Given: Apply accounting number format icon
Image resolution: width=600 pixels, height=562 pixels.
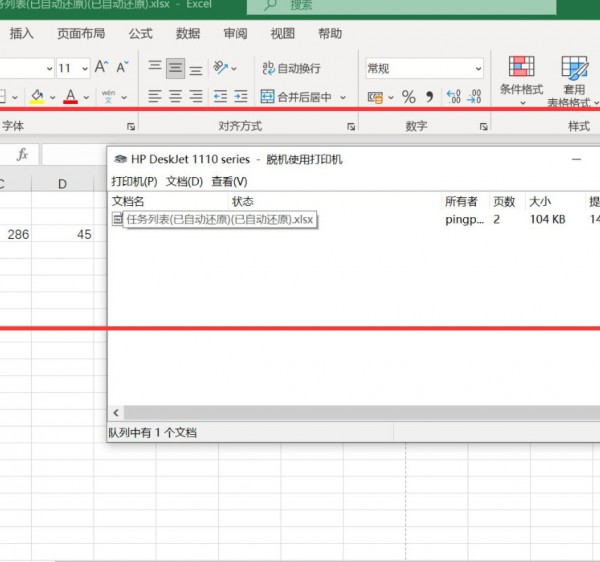Looking at the screenshot, I should 375,98.
